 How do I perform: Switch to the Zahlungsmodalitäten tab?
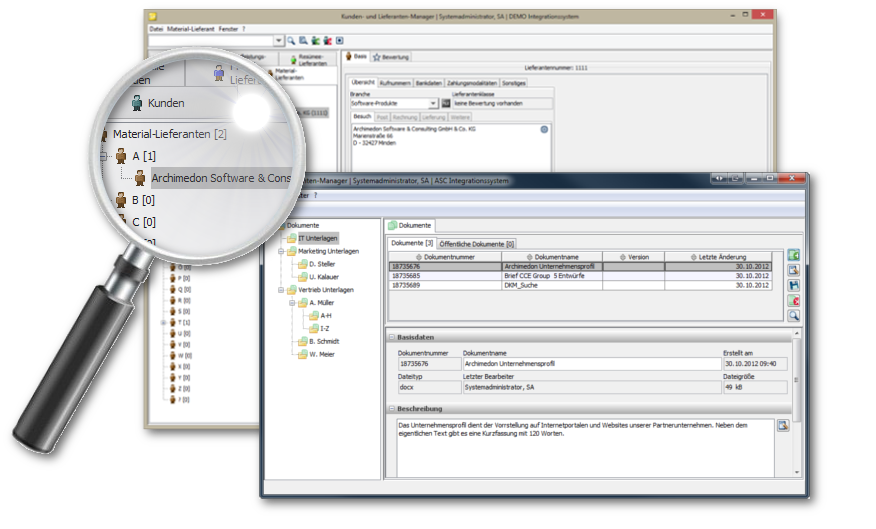click(x=472, y=83)
